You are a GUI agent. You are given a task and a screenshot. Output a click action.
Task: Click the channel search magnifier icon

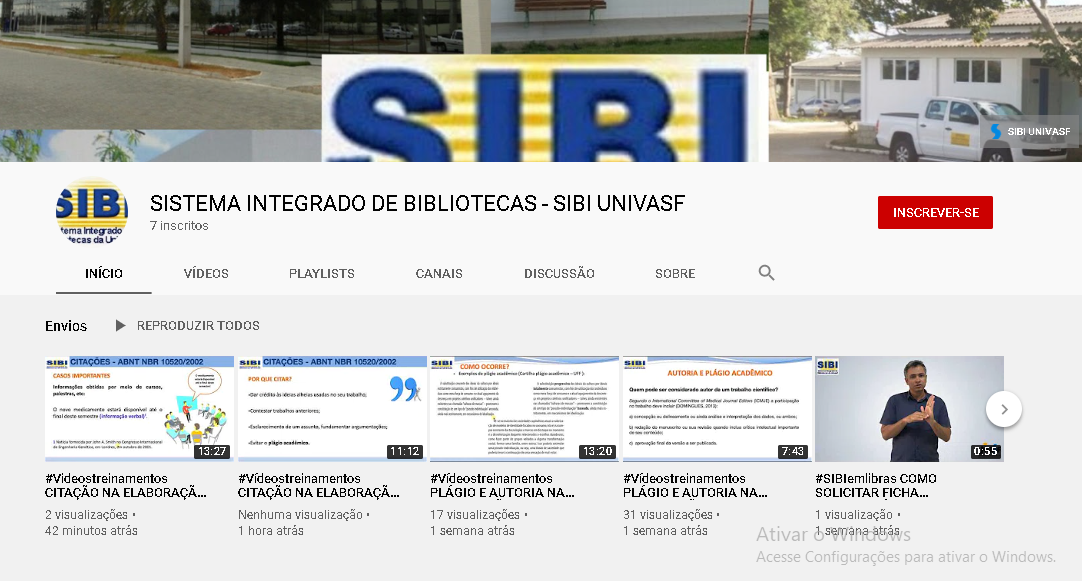pos(766,273)
